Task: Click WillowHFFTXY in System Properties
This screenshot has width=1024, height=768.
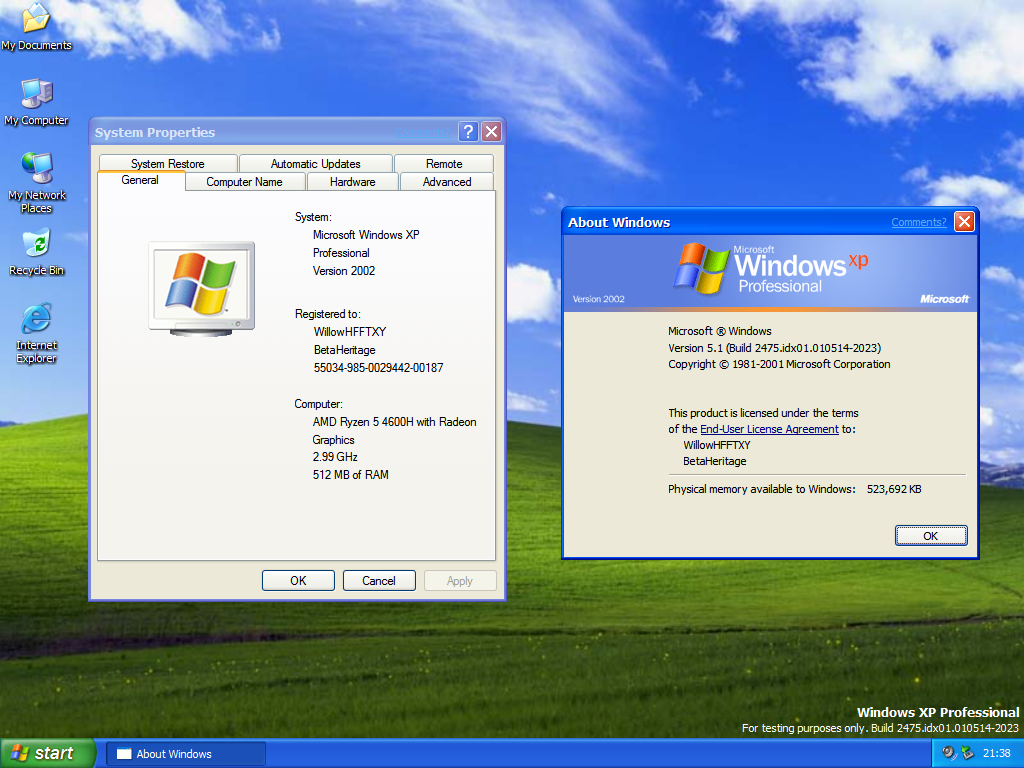Action: click(350, 332)
